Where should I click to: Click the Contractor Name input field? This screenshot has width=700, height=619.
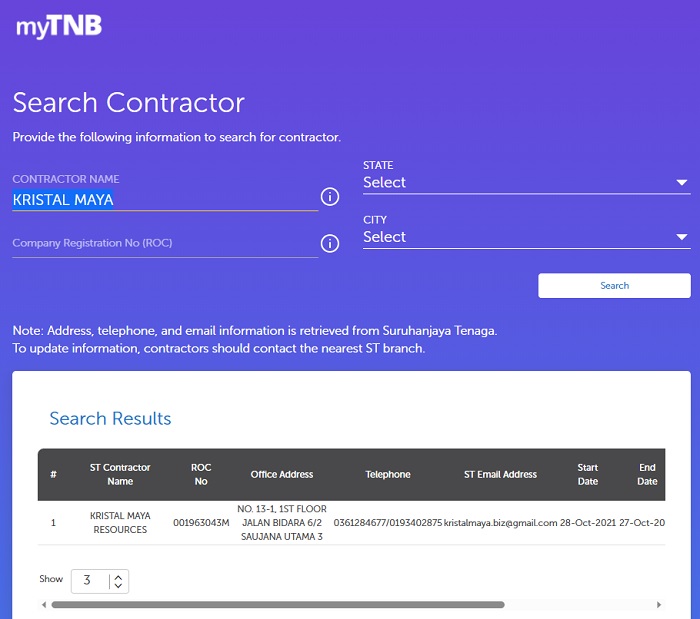coord(165,199)
